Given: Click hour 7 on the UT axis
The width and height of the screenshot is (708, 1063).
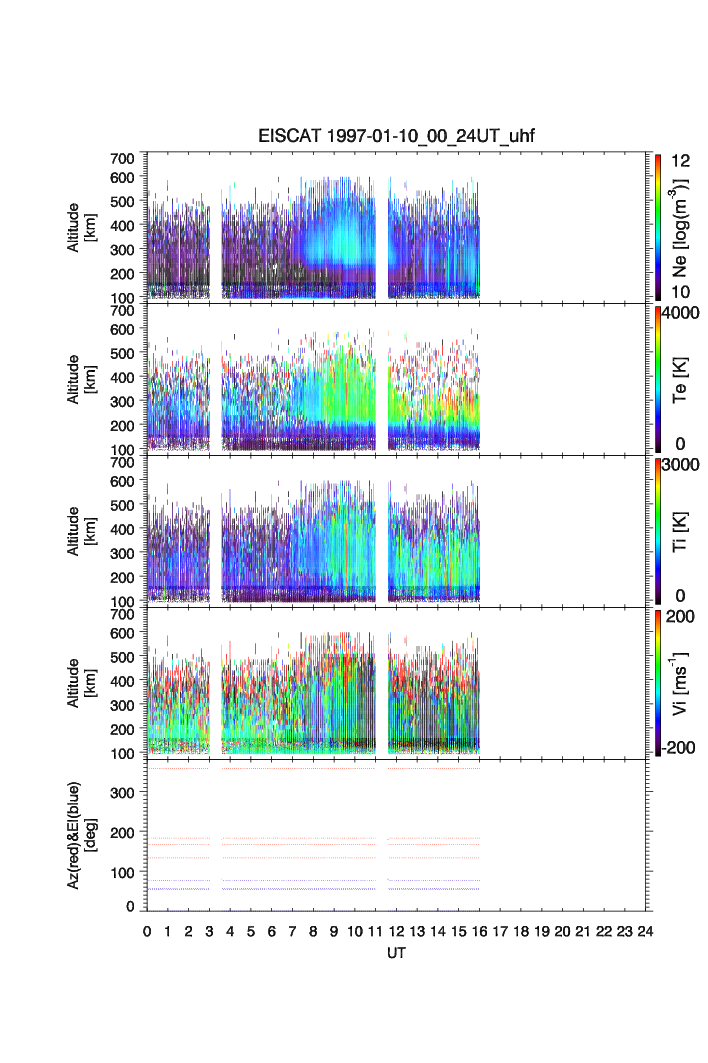Looking at the screenshot, I should (292, 931).
